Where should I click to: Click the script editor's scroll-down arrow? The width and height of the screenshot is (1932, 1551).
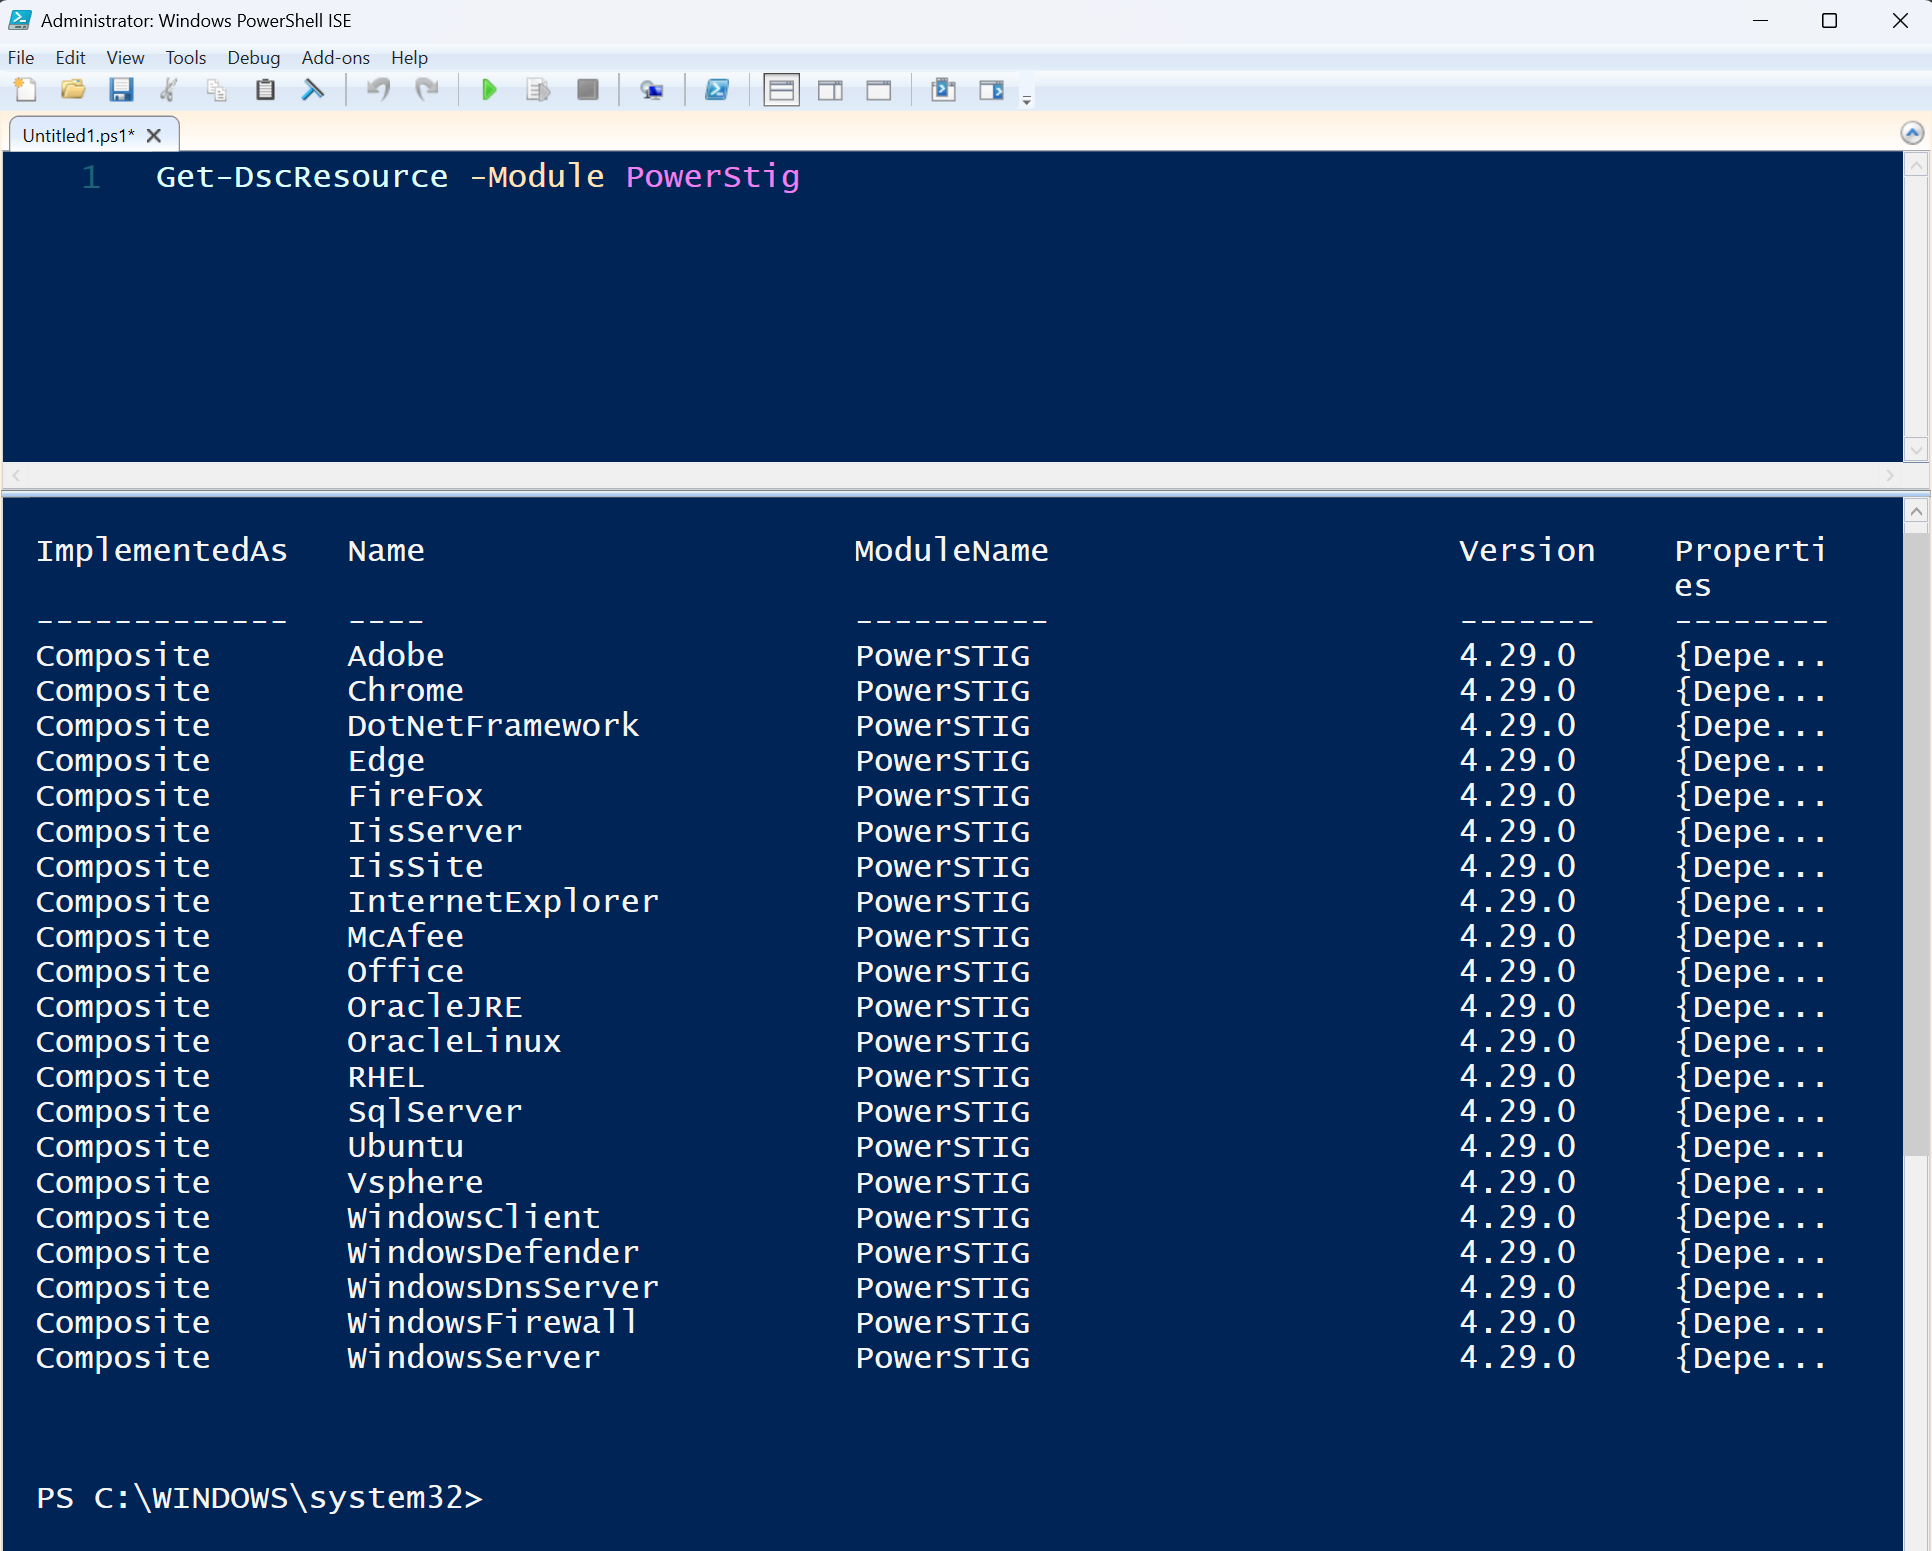(x=1917, y=450)
